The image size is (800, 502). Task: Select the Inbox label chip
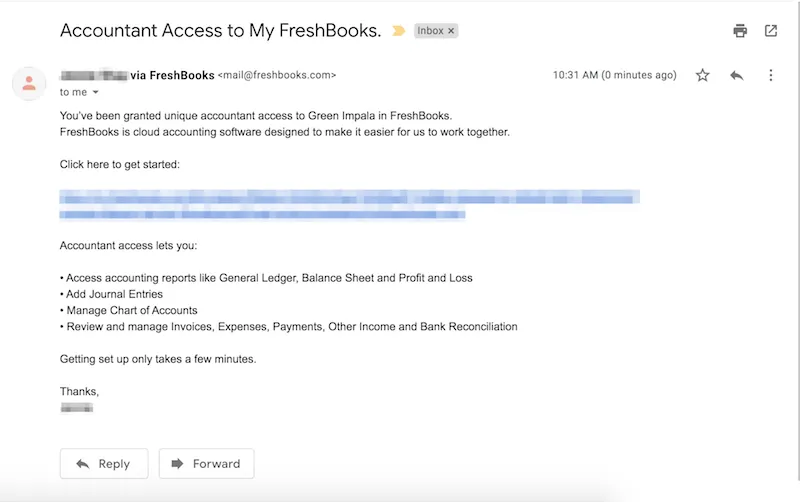click(430, 31)
